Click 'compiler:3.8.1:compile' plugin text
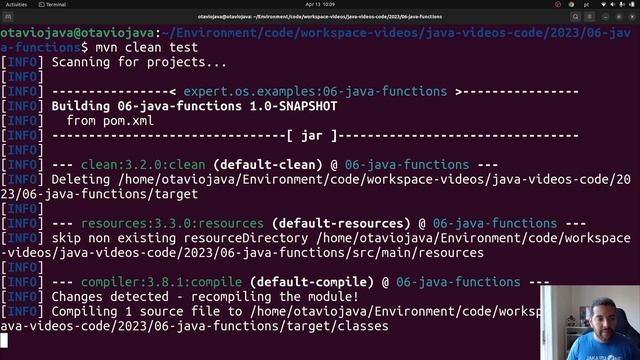The width and height of the screenshot is (640, 360). [x=161, y=282]
